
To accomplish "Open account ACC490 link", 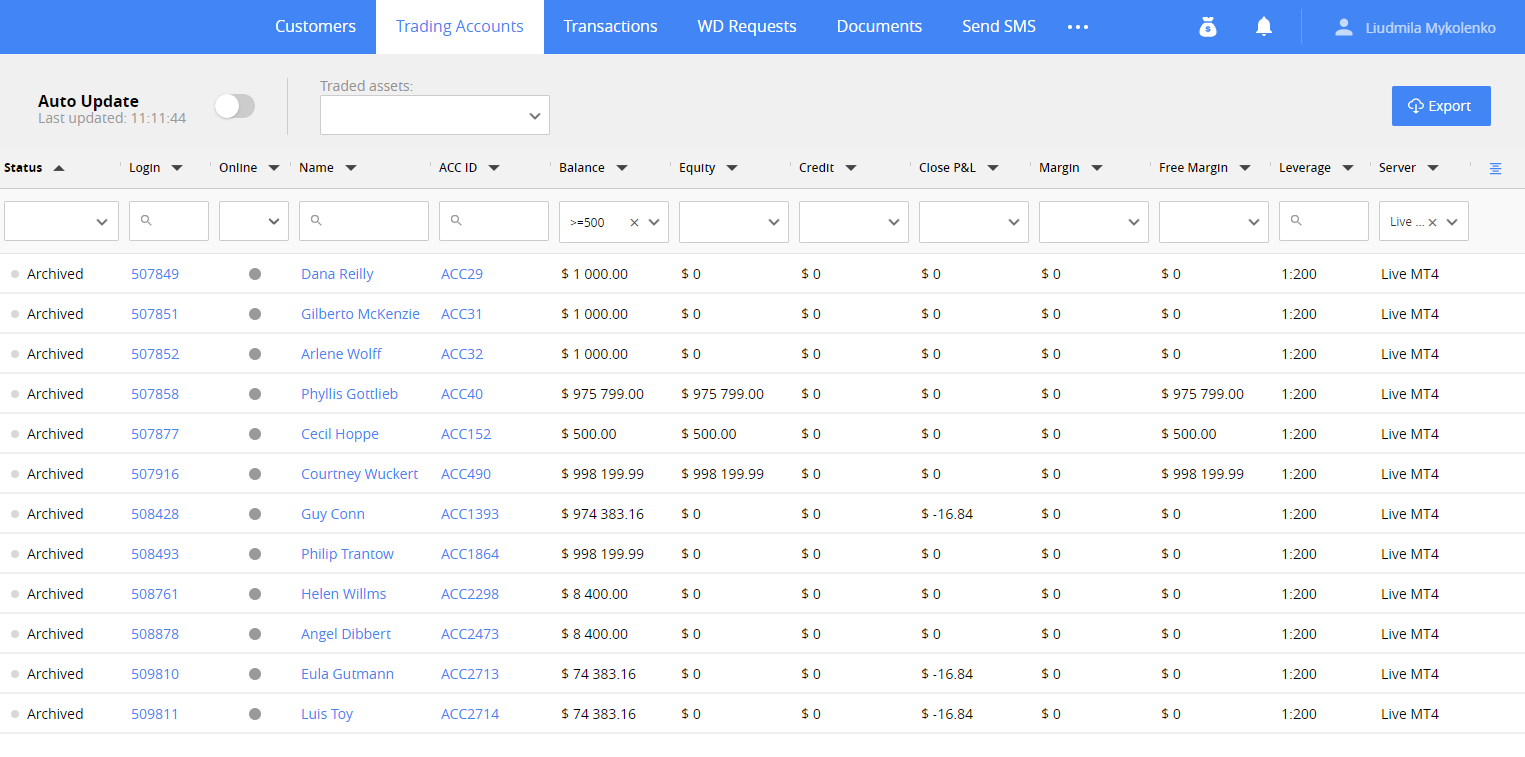I will coord(466,474).
